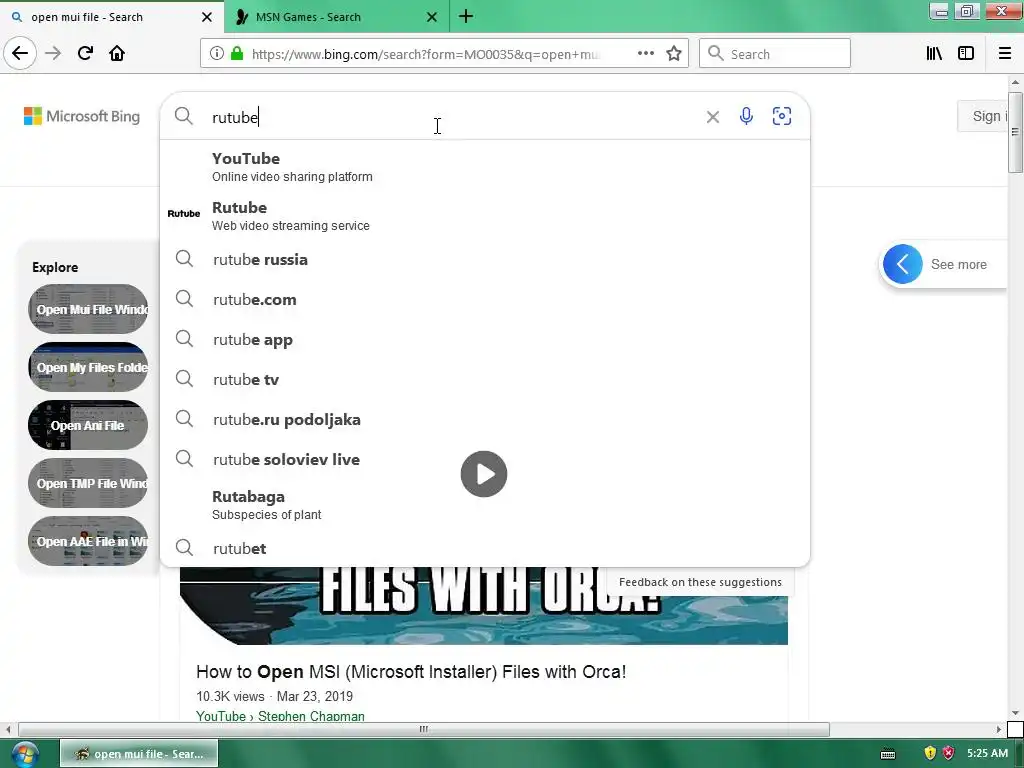
Task: Close the 'MSN Games - Search' tab
Action: coord(432,17)
